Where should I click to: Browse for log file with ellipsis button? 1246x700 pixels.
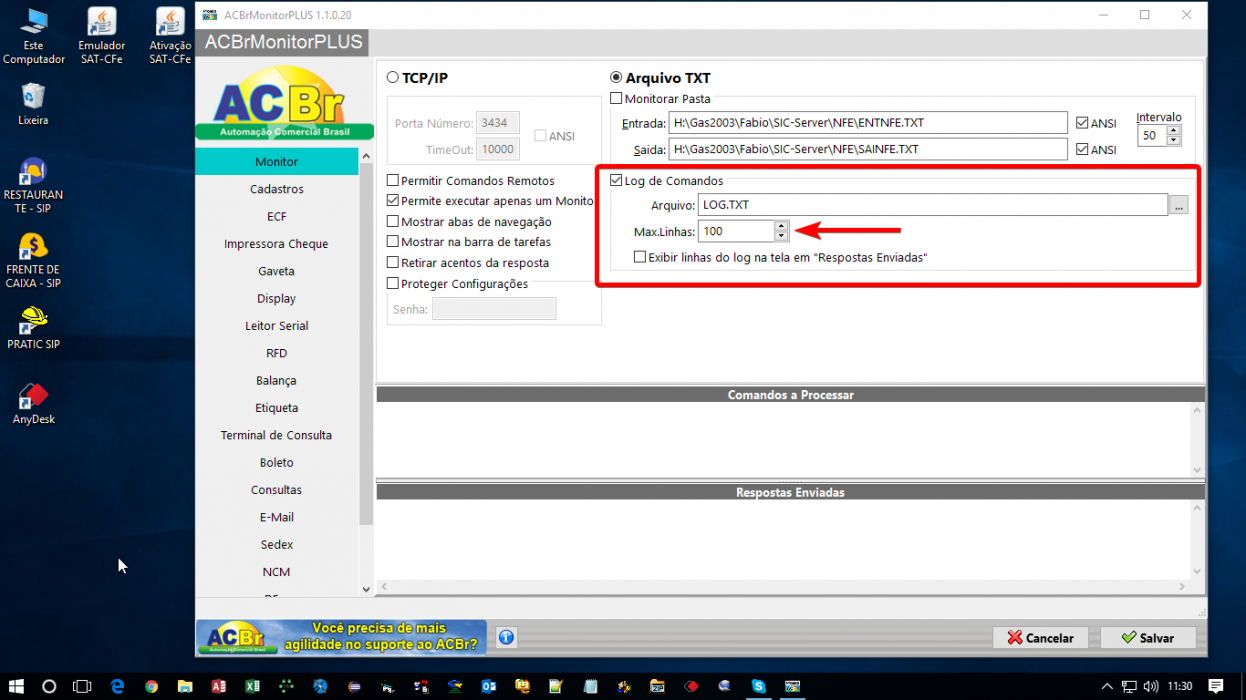[1179, 205]
